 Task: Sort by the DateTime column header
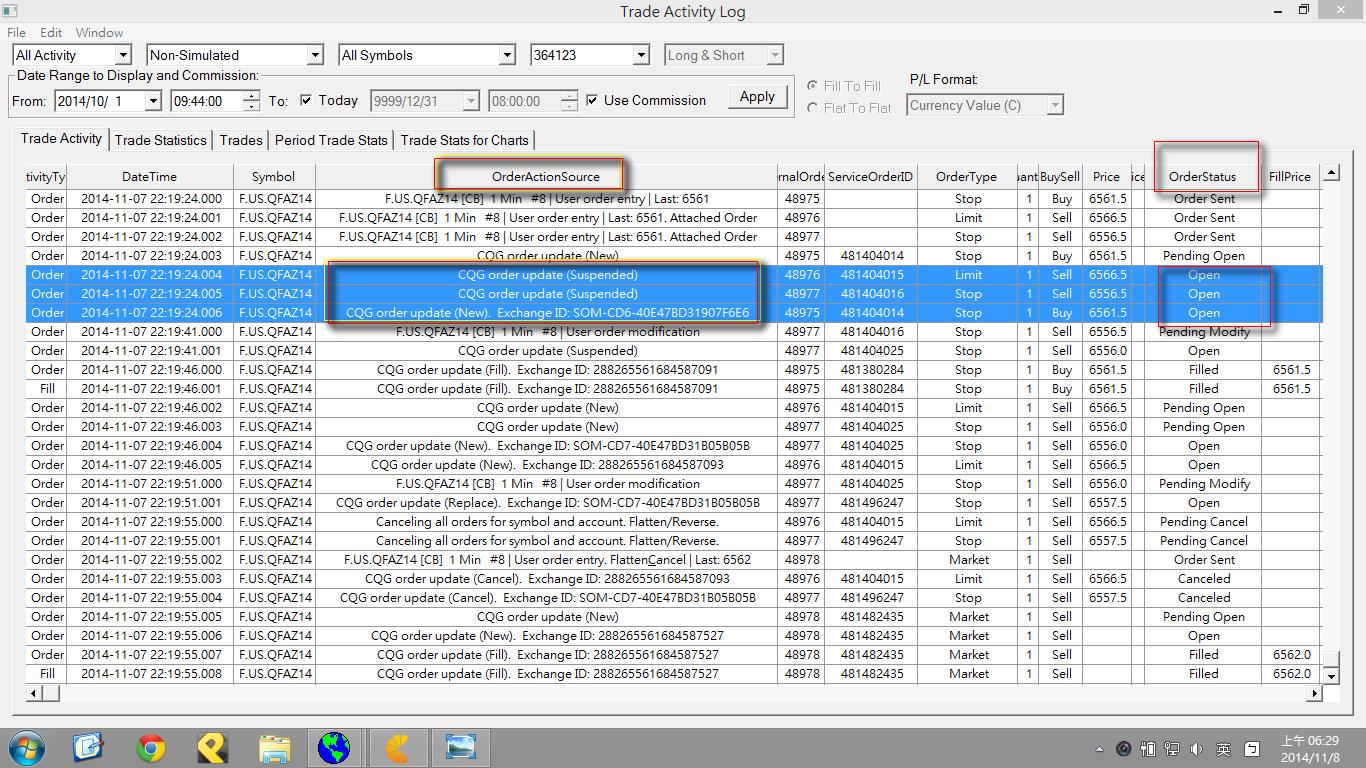pos(150,177)
